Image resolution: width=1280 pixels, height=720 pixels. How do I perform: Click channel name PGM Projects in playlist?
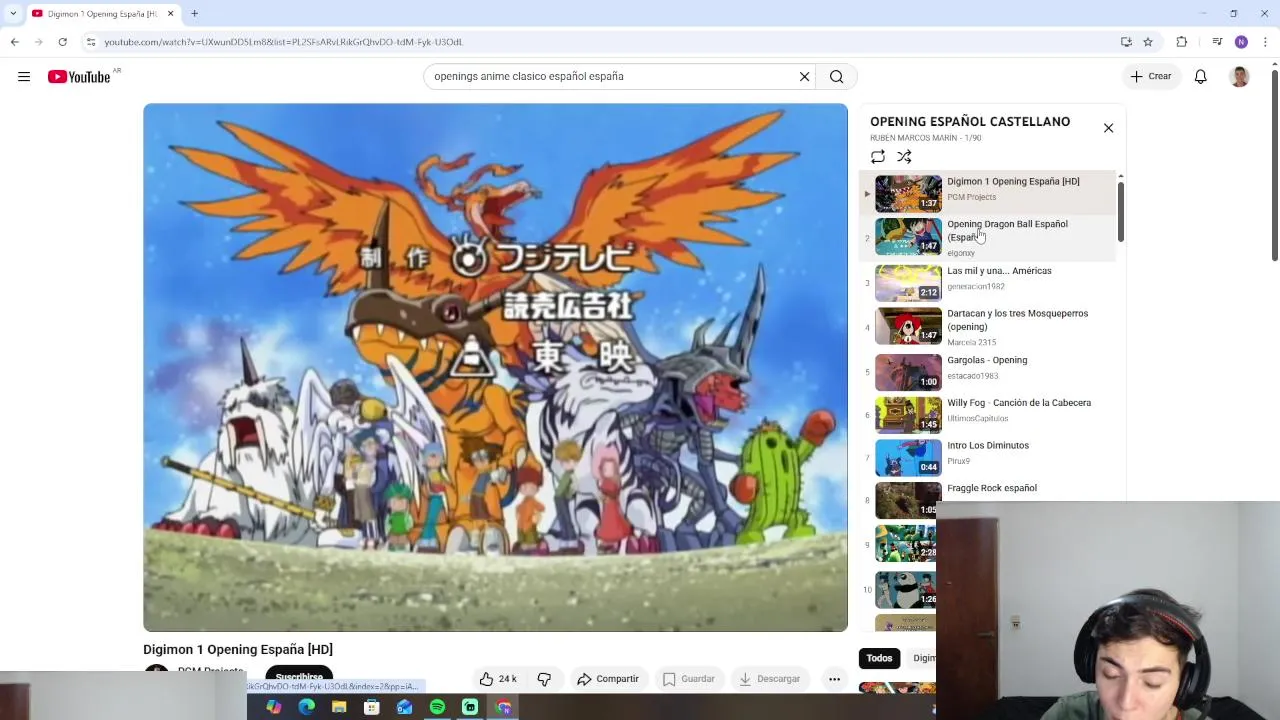click(971, 197)
